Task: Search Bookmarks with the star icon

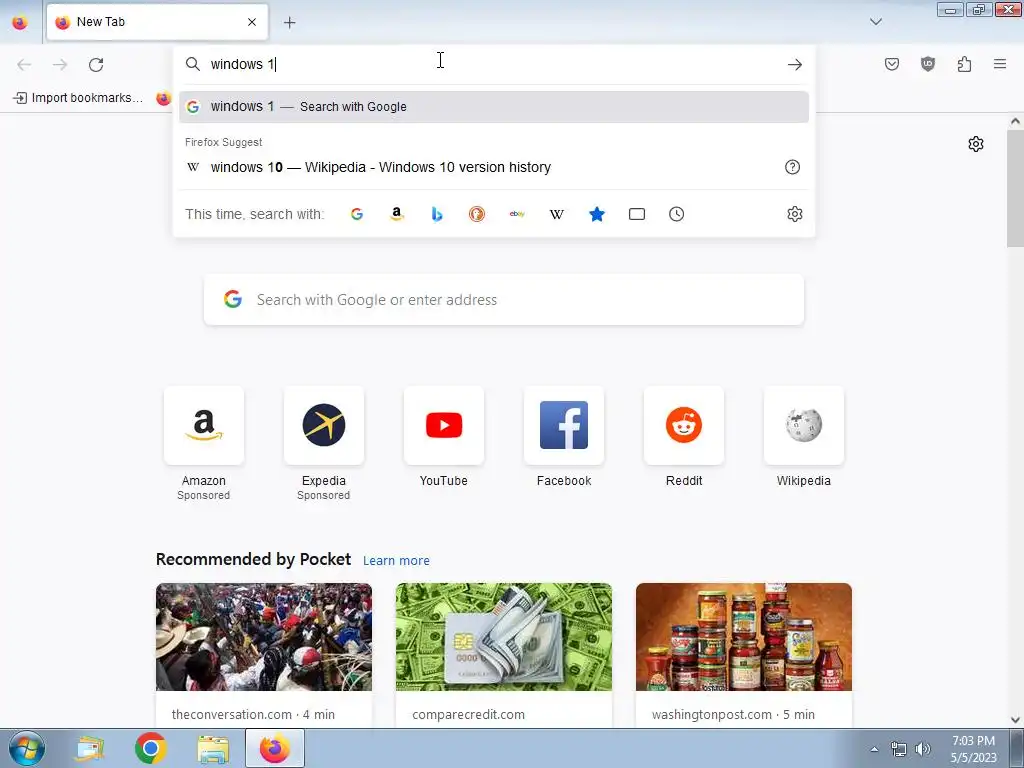Action: (597, 214)
